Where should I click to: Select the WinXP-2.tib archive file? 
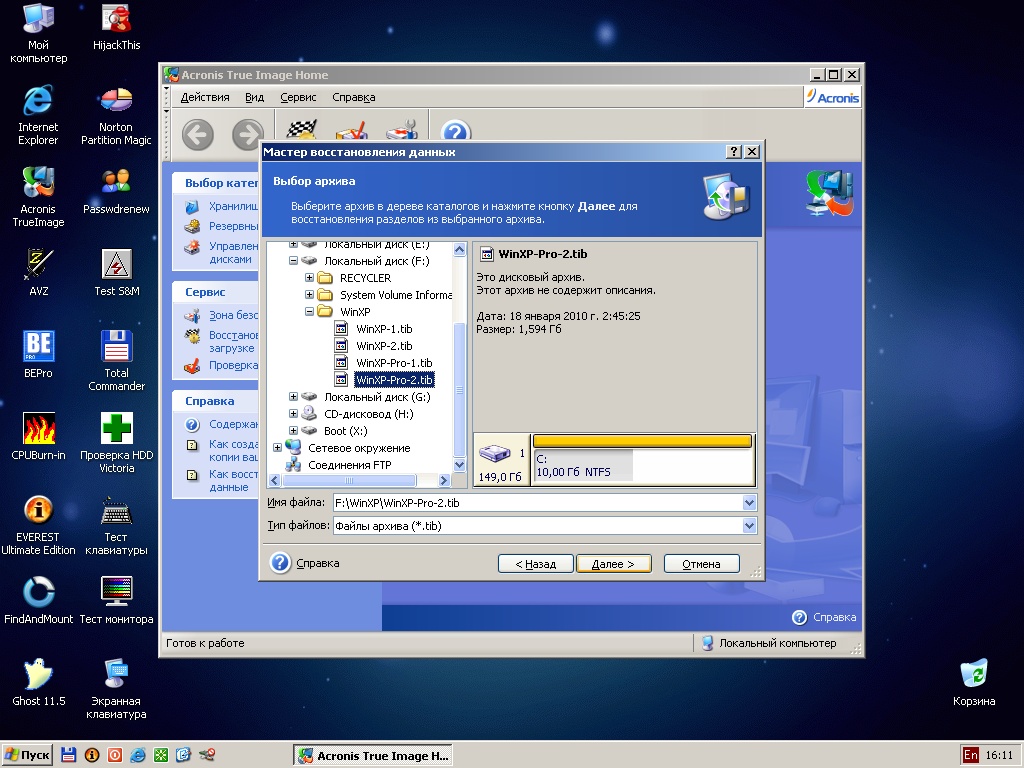(384, 345)
